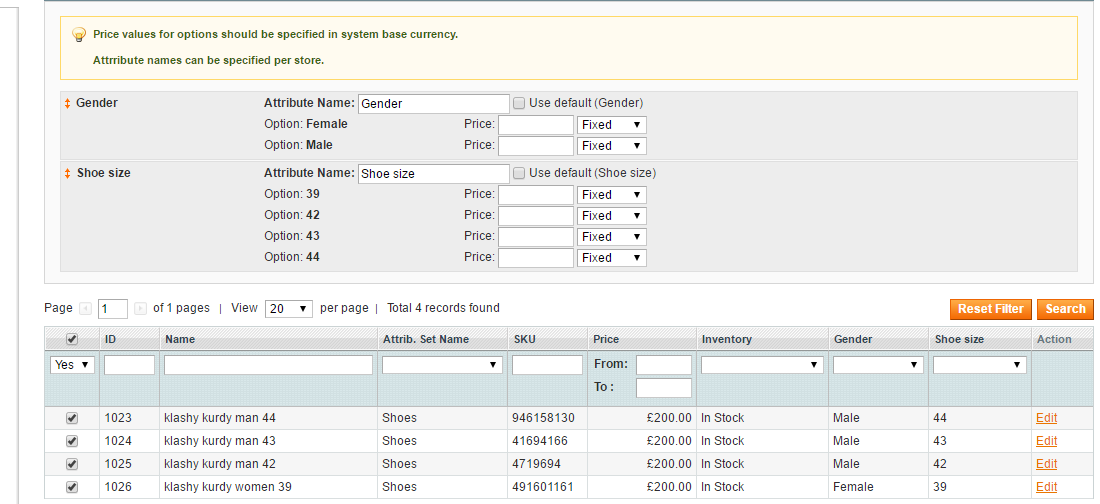1100x504 pixels.
Task: Open Attrib. Set Name filter dropdown
Action: [x=442, y=366]
